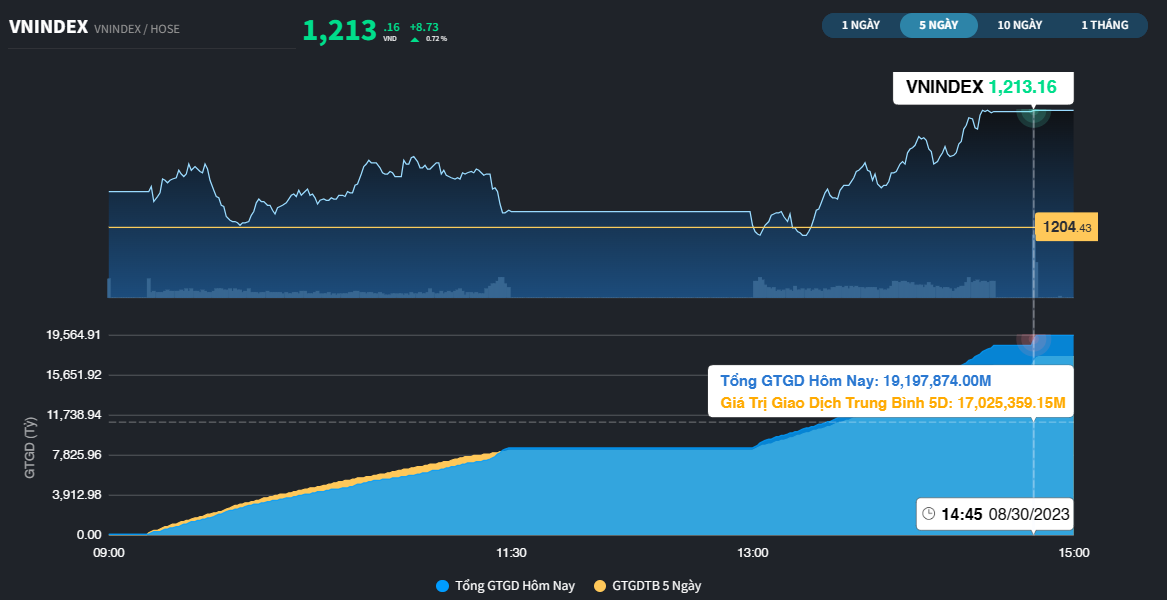Click the blue Tổng GTGD Hôm Nay legend dot
1167x600 pixels.
(x=443, y=586)
